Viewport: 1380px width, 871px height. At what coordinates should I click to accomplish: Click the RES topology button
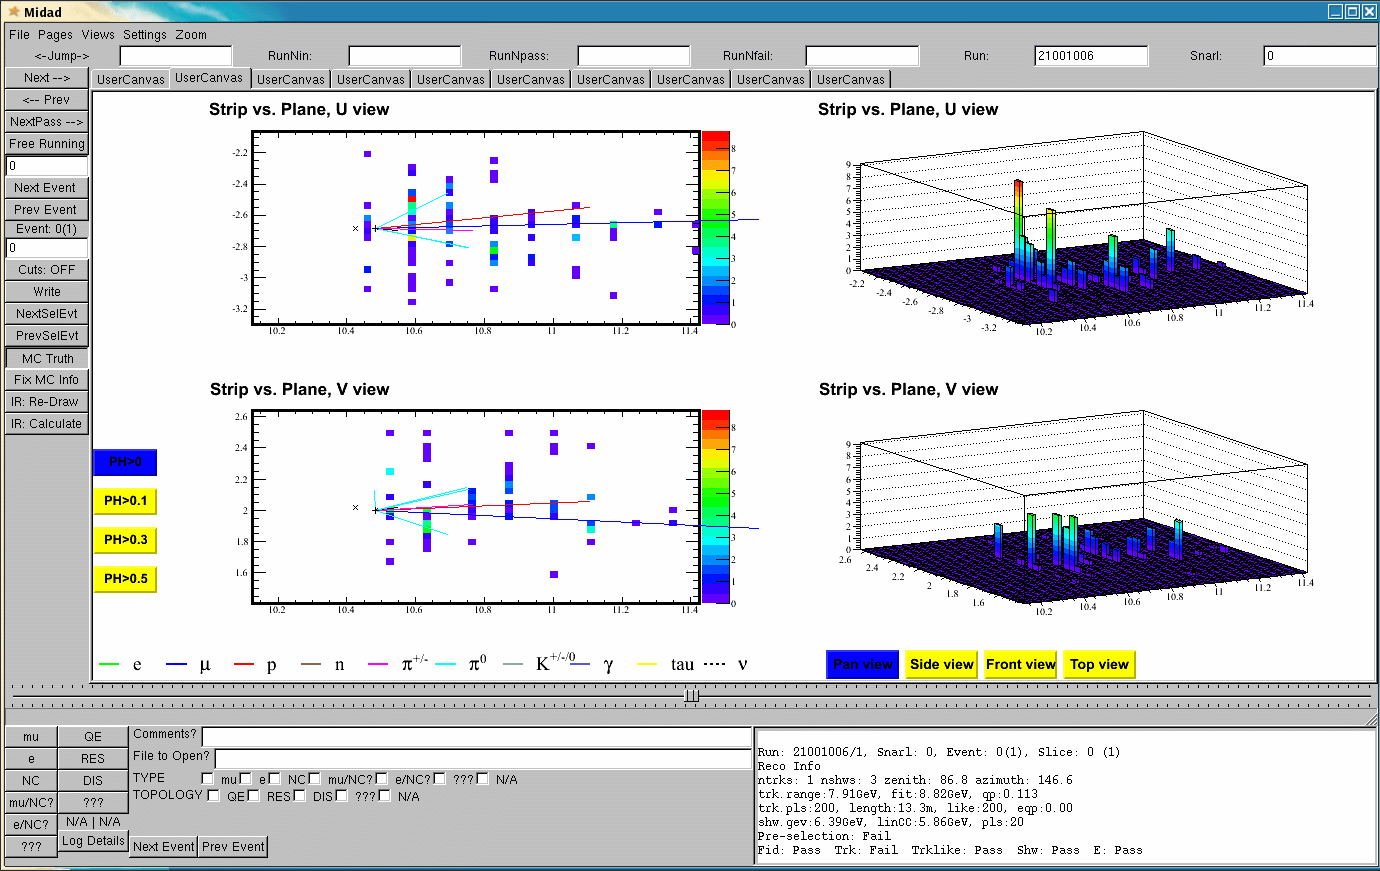(93, 759)
